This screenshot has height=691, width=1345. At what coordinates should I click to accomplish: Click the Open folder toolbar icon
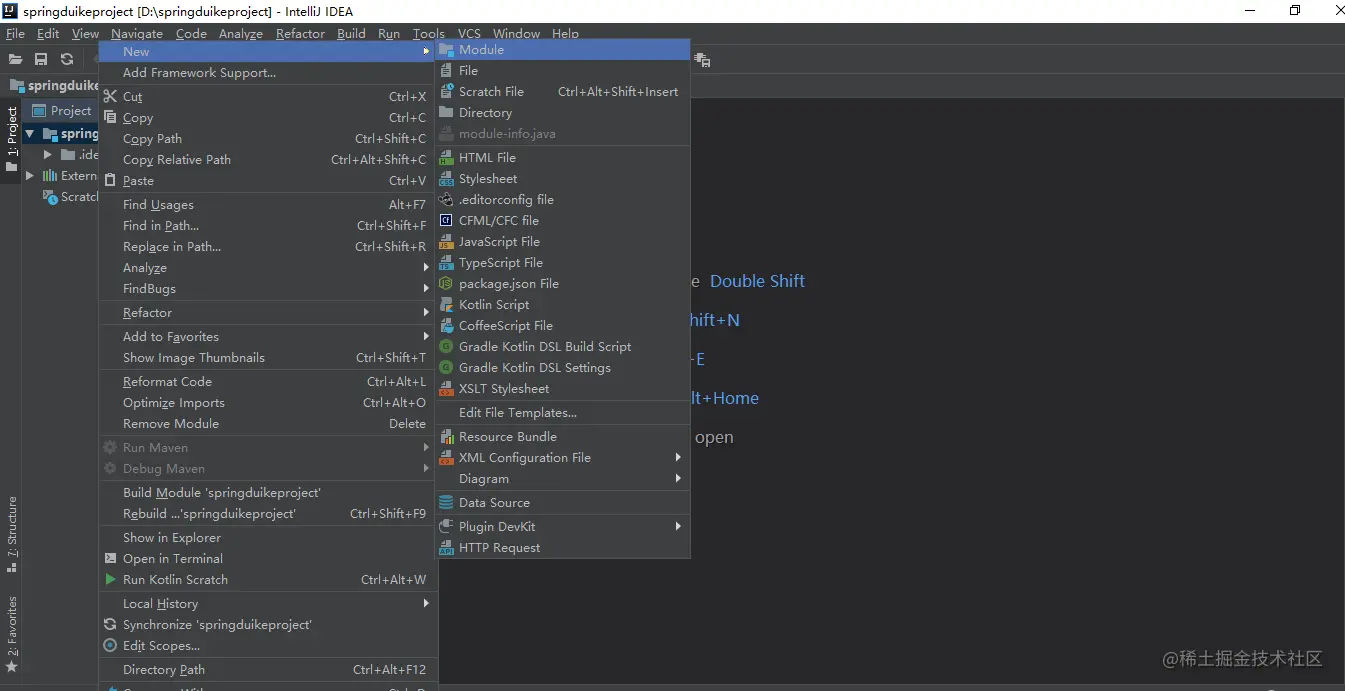click(16, 60)
